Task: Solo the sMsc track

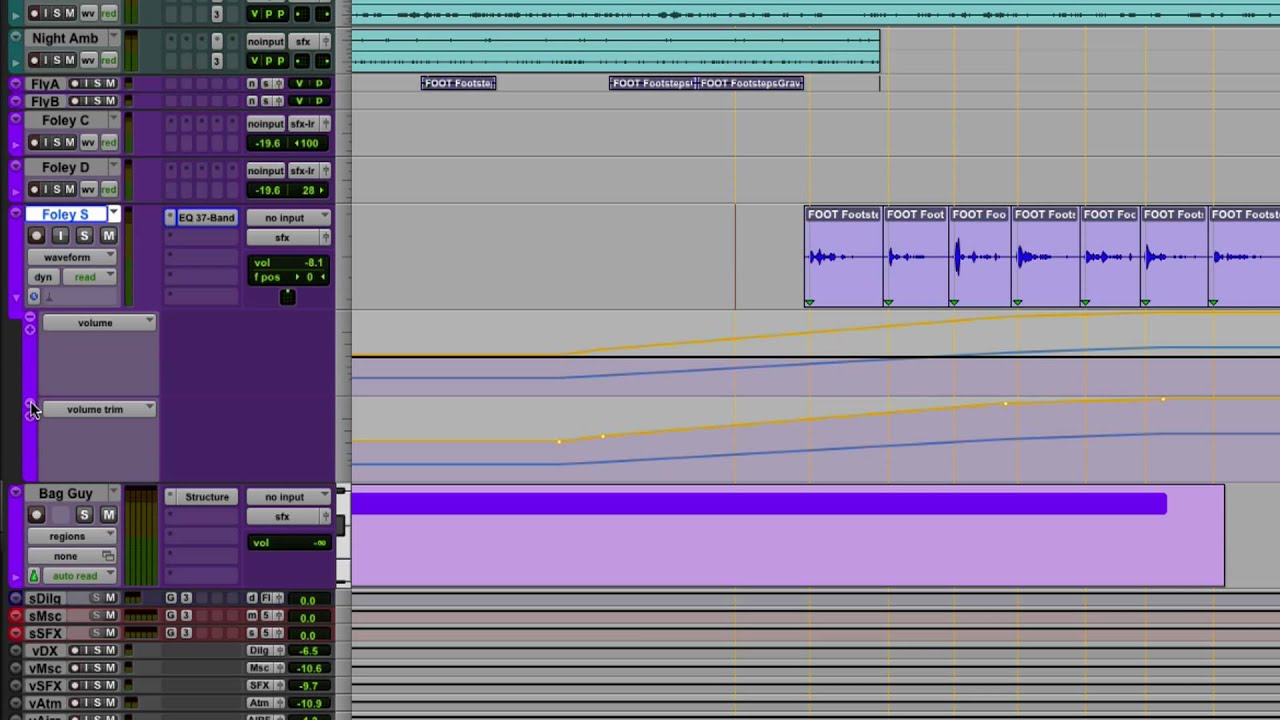Action: pos(97,616)
